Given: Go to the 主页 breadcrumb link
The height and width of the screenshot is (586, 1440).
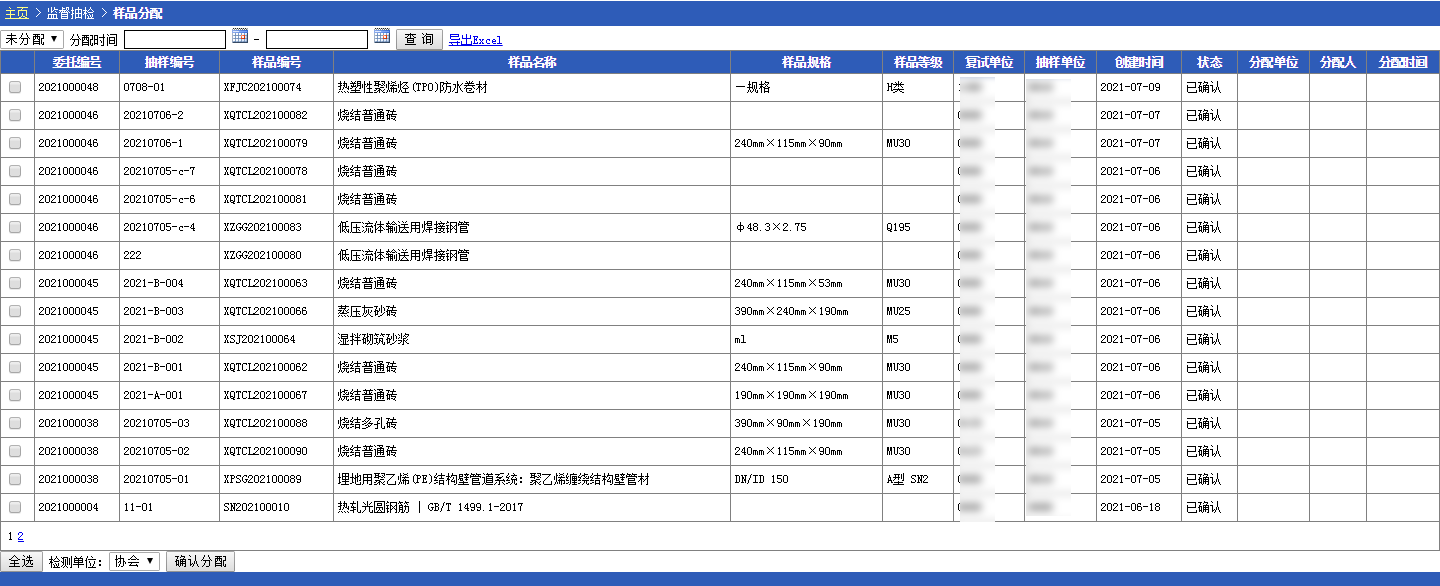Looking at the screenshot, I should [x=16, y=13].
